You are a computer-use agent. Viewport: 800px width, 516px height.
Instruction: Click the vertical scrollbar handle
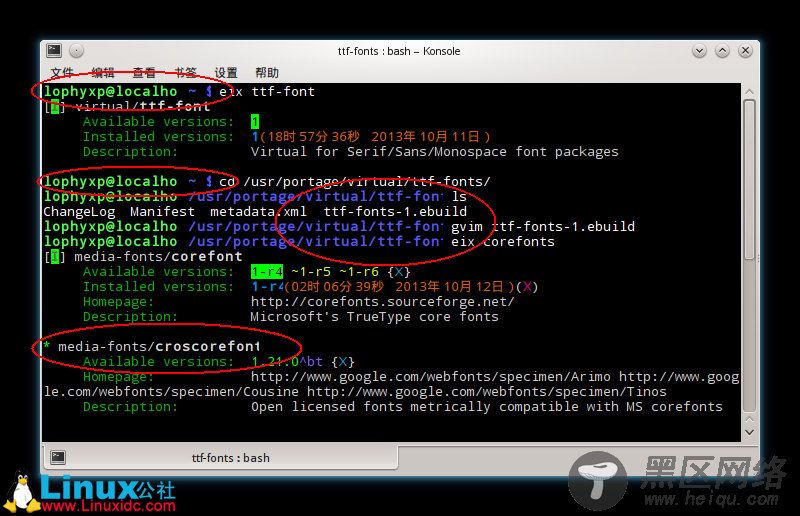pos(749,180)
